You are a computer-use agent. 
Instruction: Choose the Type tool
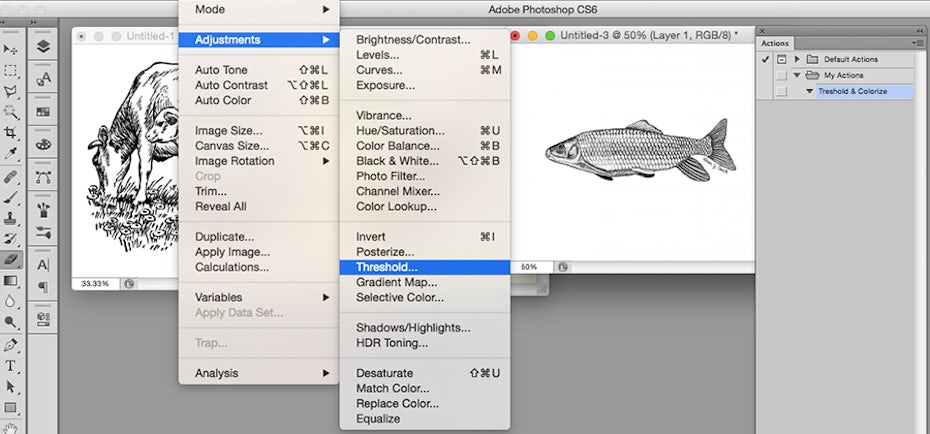[11, 365]
